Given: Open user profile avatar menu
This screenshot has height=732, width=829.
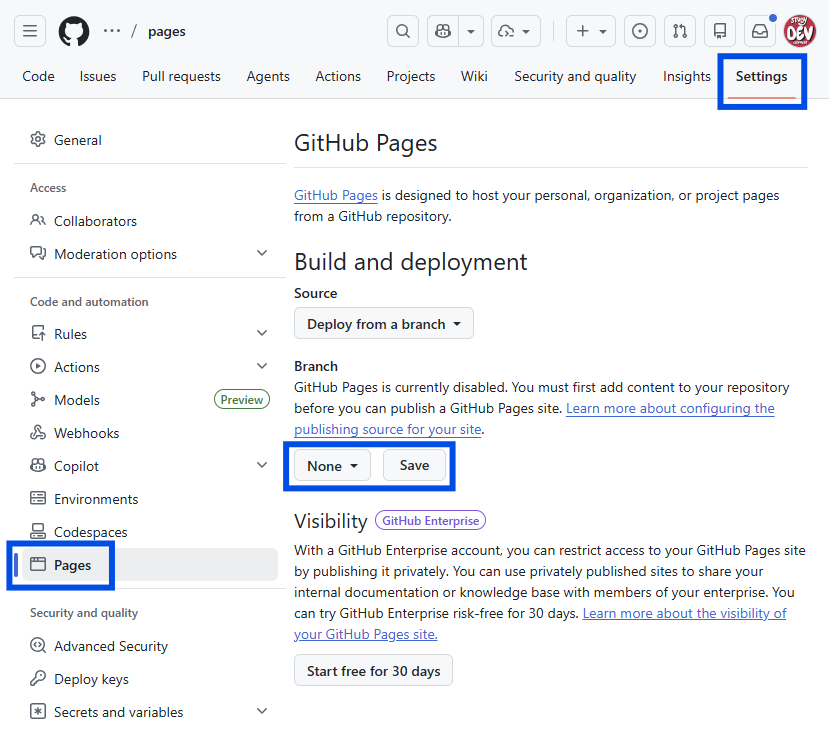Looking at the screenshot, I should (799, 31).
